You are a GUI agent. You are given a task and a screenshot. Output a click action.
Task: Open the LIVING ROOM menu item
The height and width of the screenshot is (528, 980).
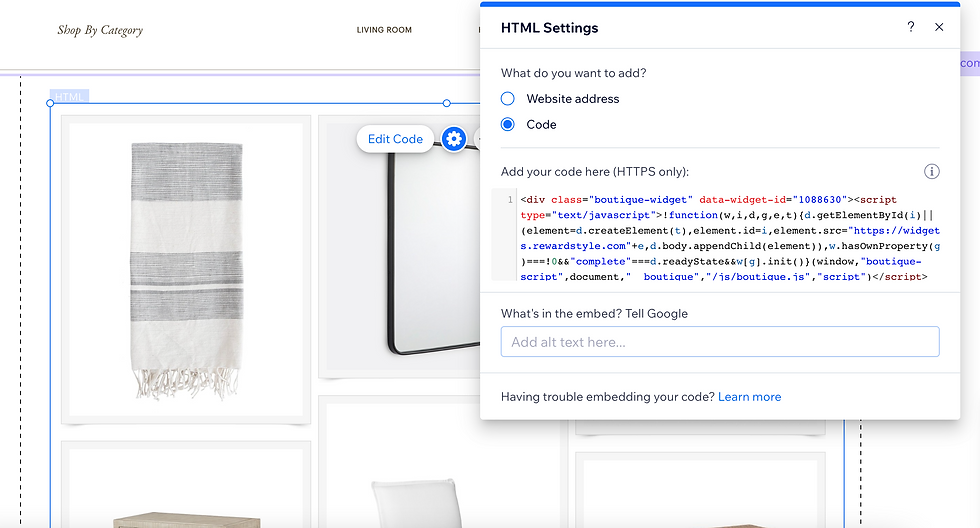384,30
